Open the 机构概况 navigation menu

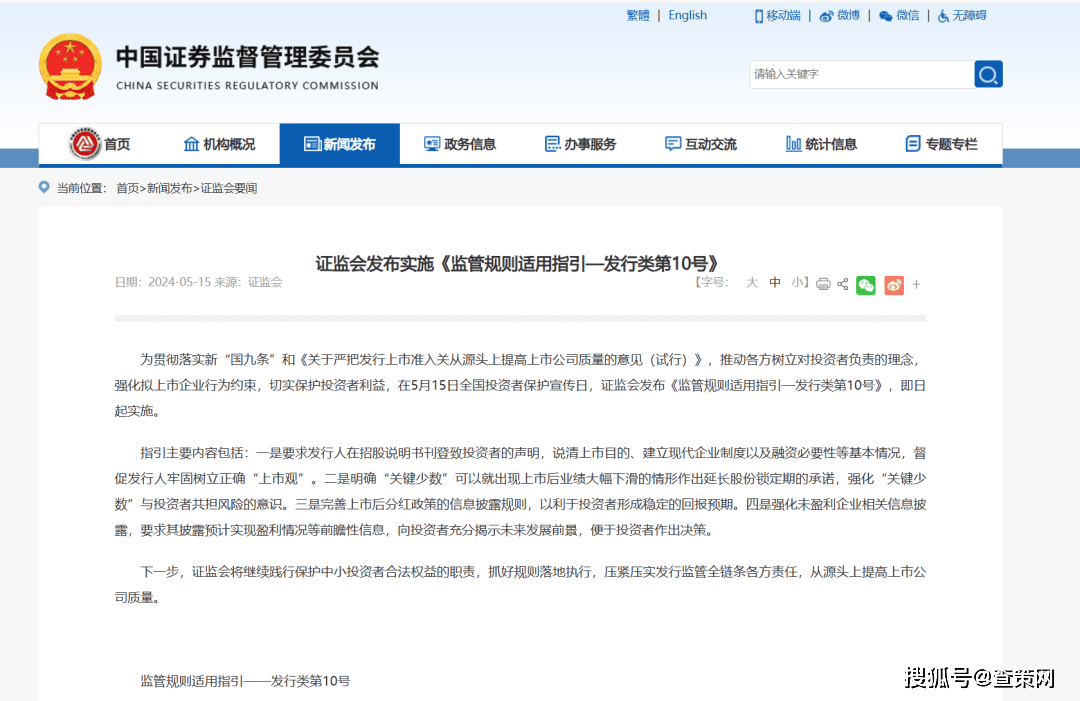coord(219,144)
